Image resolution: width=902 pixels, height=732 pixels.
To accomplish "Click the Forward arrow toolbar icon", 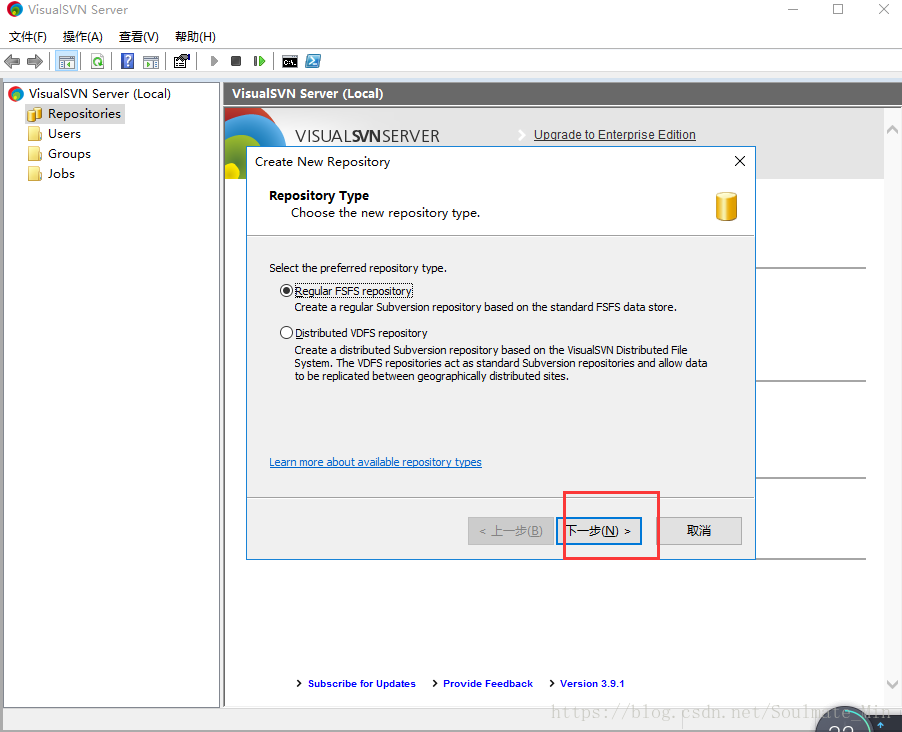I will tap(35, 61).
